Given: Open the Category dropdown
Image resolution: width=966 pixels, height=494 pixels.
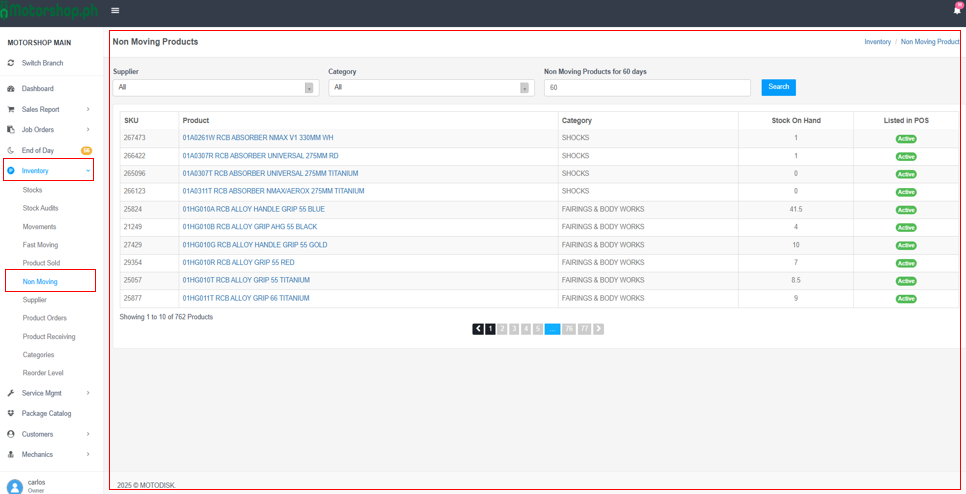Looking at the screenshot, I should coord(430,88).
